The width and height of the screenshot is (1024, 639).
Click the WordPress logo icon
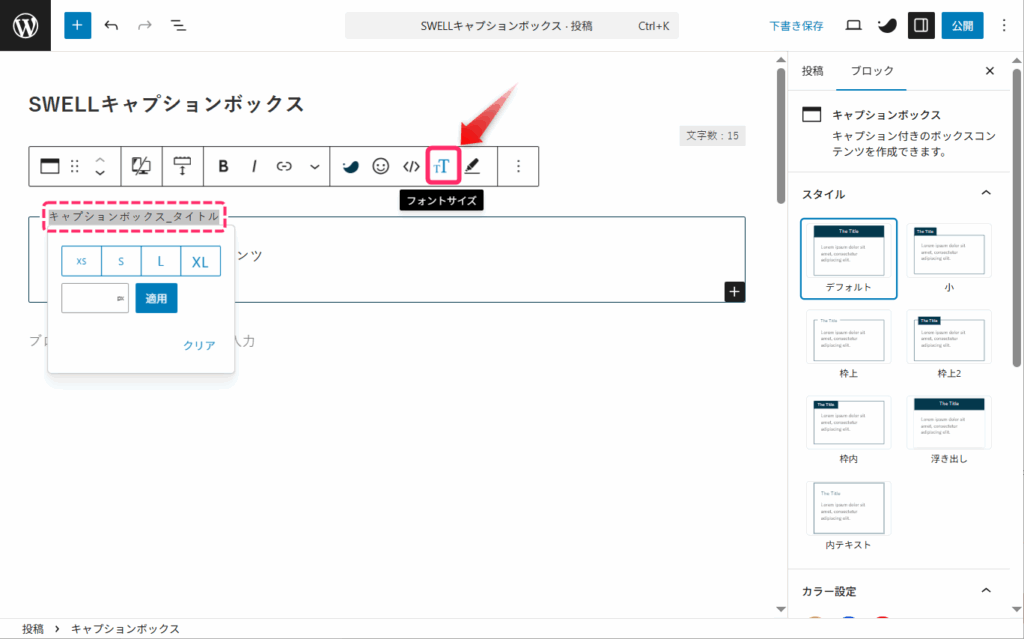coord(25,25)
